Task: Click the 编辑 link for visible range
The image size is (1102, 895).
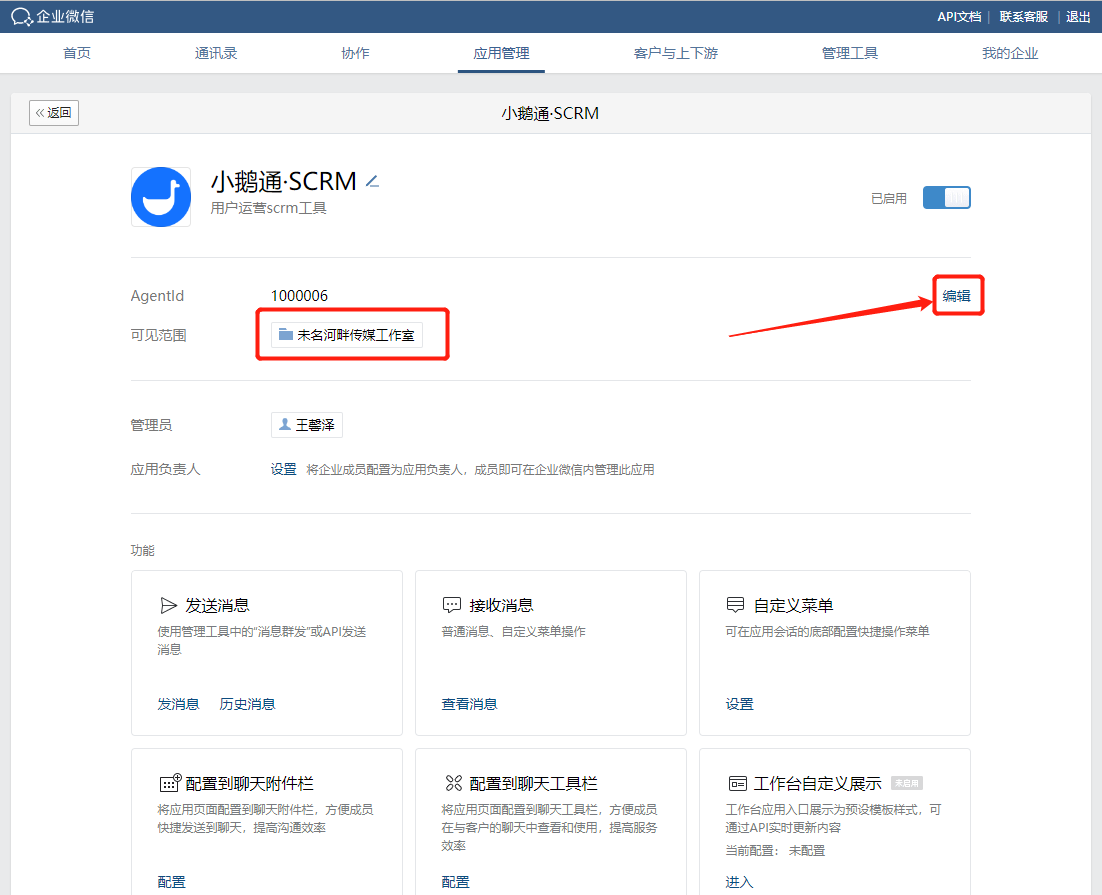Action: [x=957, y=296]
